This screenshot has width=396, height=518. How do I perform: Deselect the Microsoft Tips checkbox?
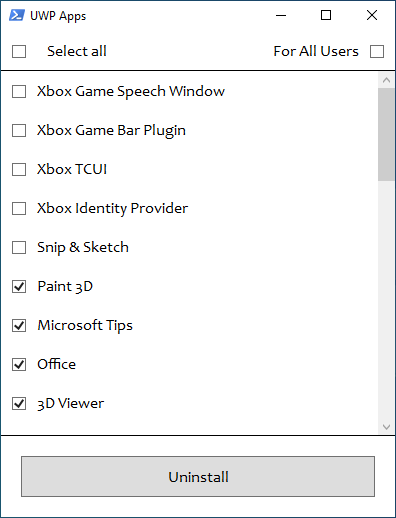(19, 326)
